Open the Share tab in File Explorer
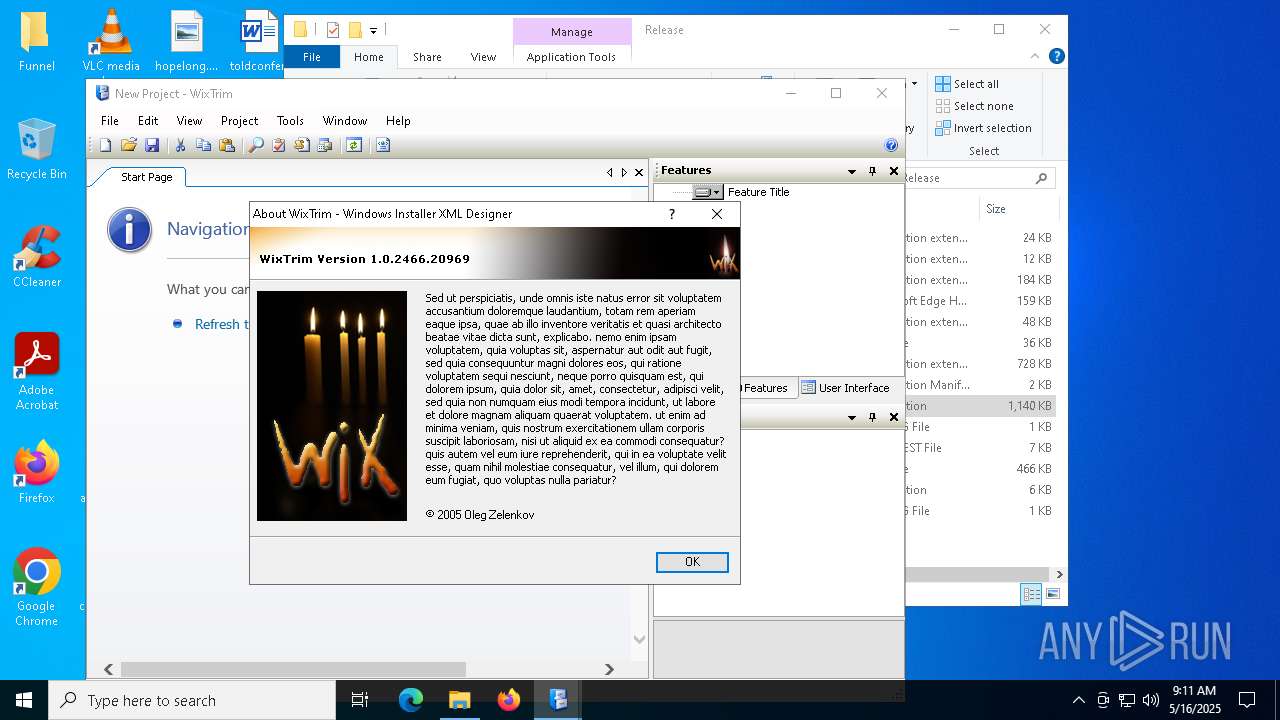The width and height of the screenshot is (1280, 720). click(x=427, y=57)
